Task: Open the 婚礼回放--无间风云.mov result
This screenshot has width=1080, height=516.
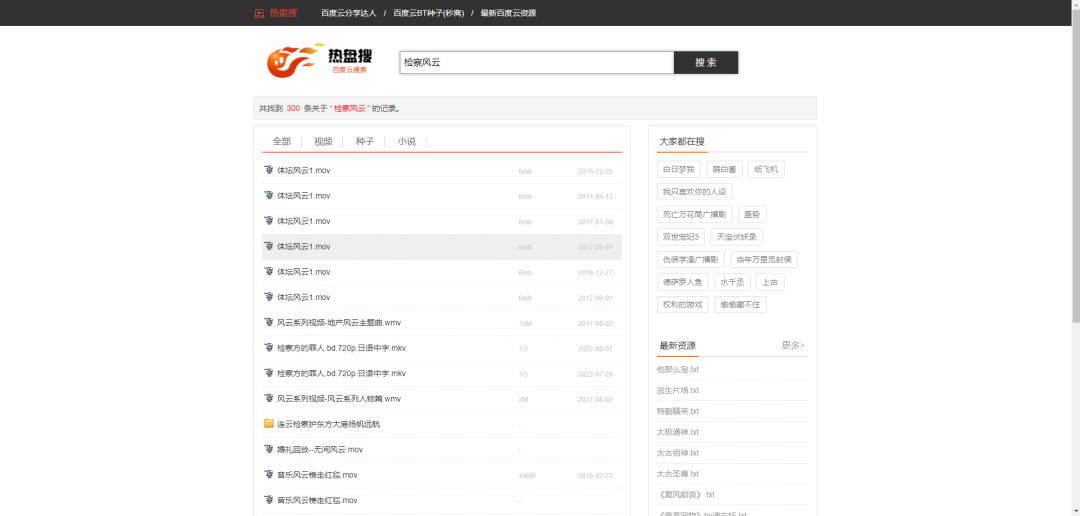Action: pos(320,449)
